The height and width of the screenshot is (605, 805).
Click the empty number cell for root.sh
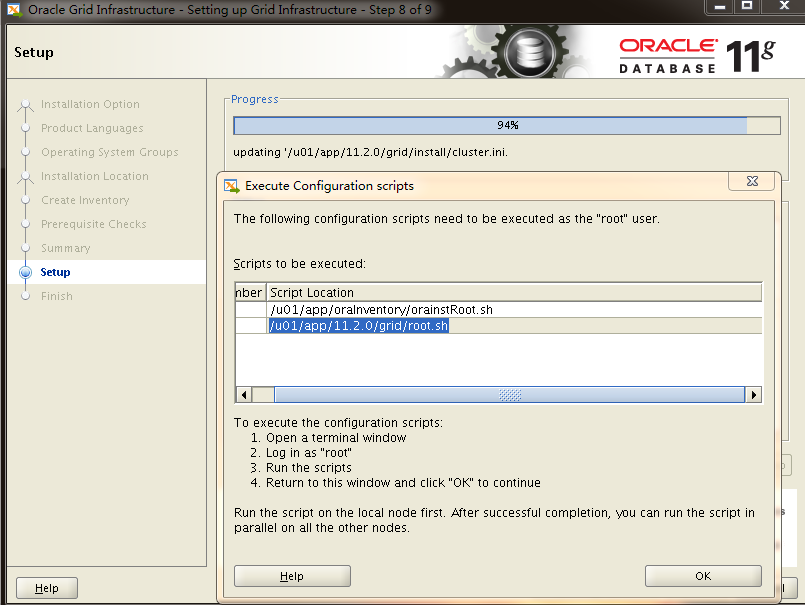click(251, 326)
